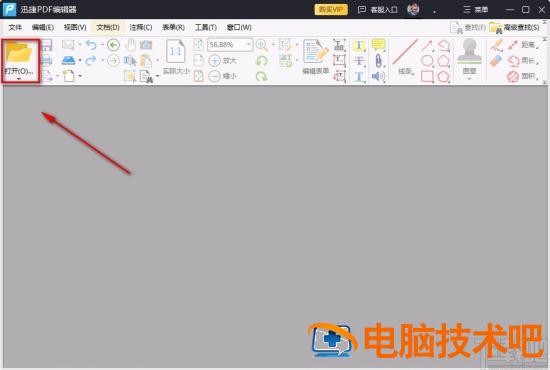
Task: Select the pencil drawing tool
Action: point(496,45)
